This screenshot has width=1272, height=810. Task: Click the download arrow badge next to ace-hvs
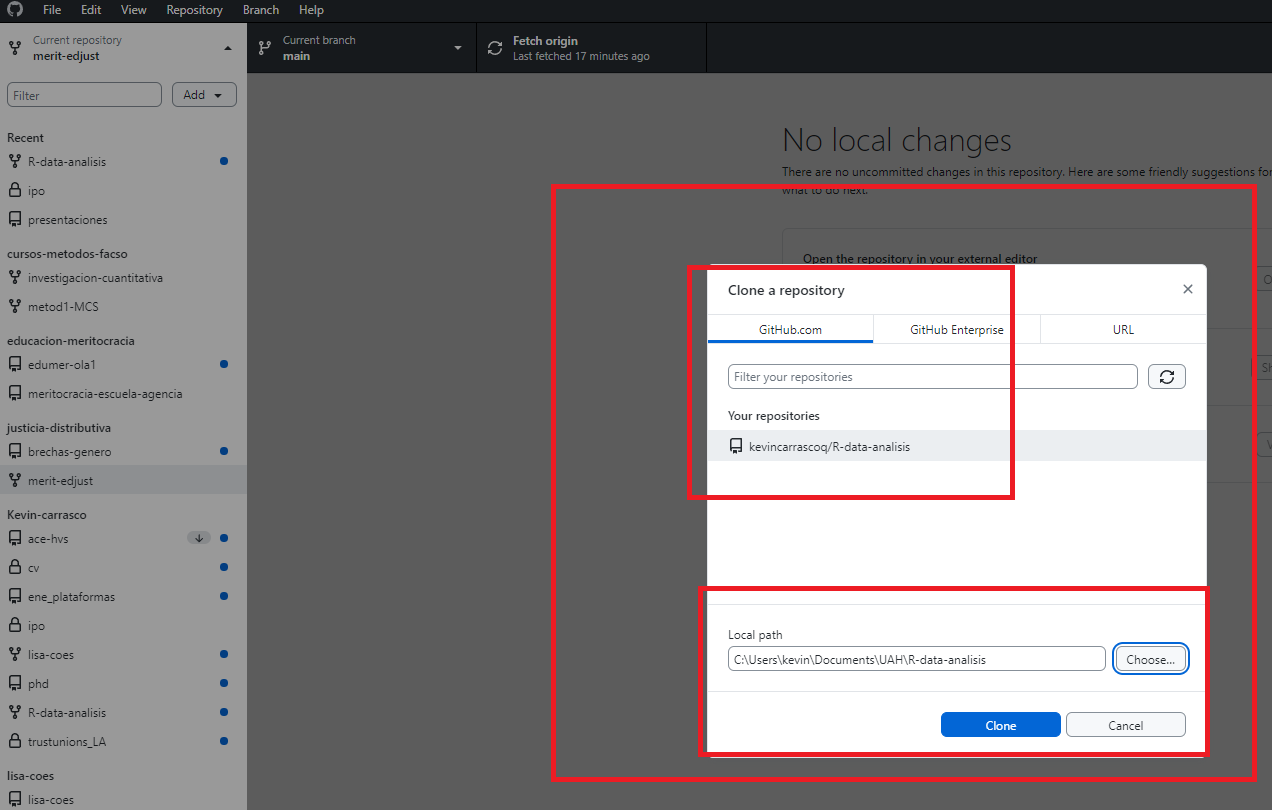click(x=199, y=539)
